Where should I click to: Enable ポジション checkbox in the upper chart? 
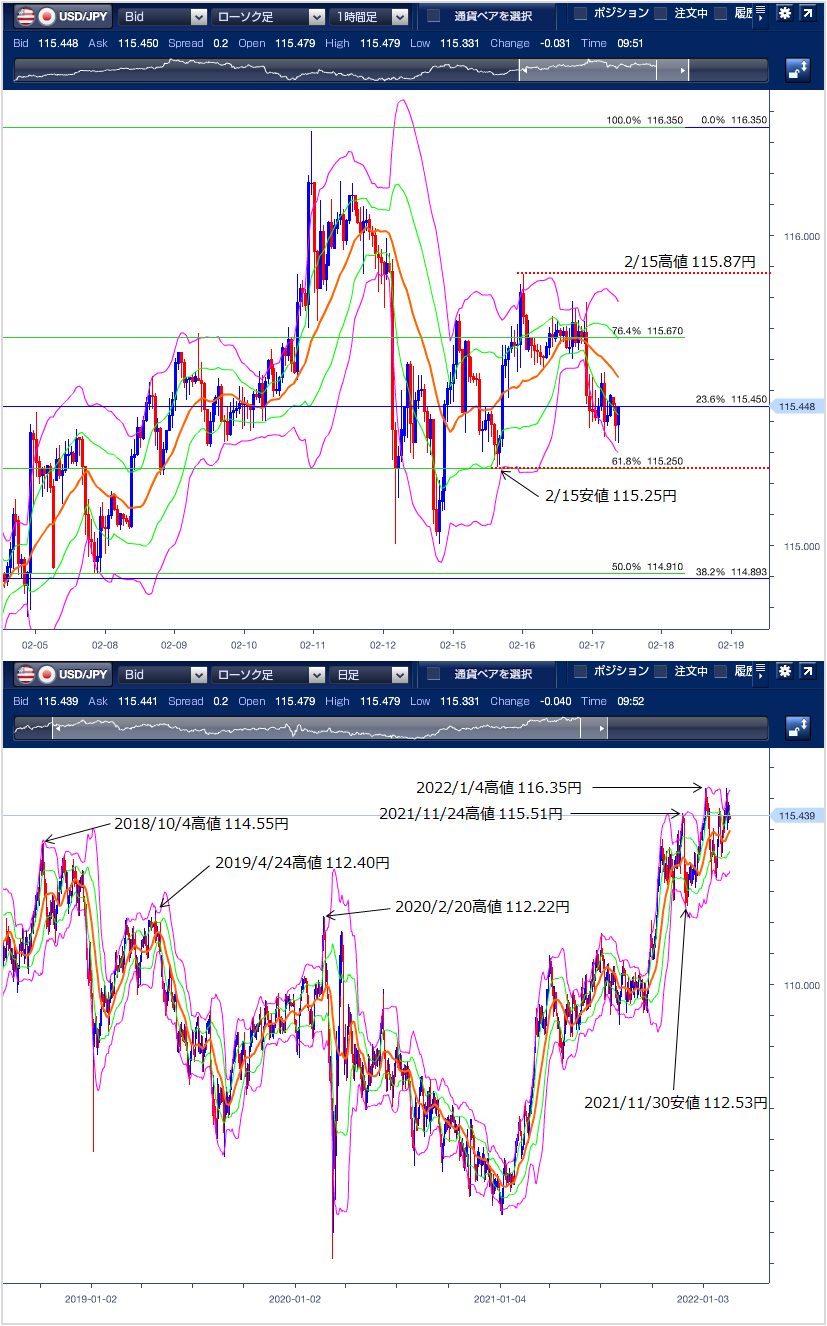pyautogui.click(x=580, y=14)
